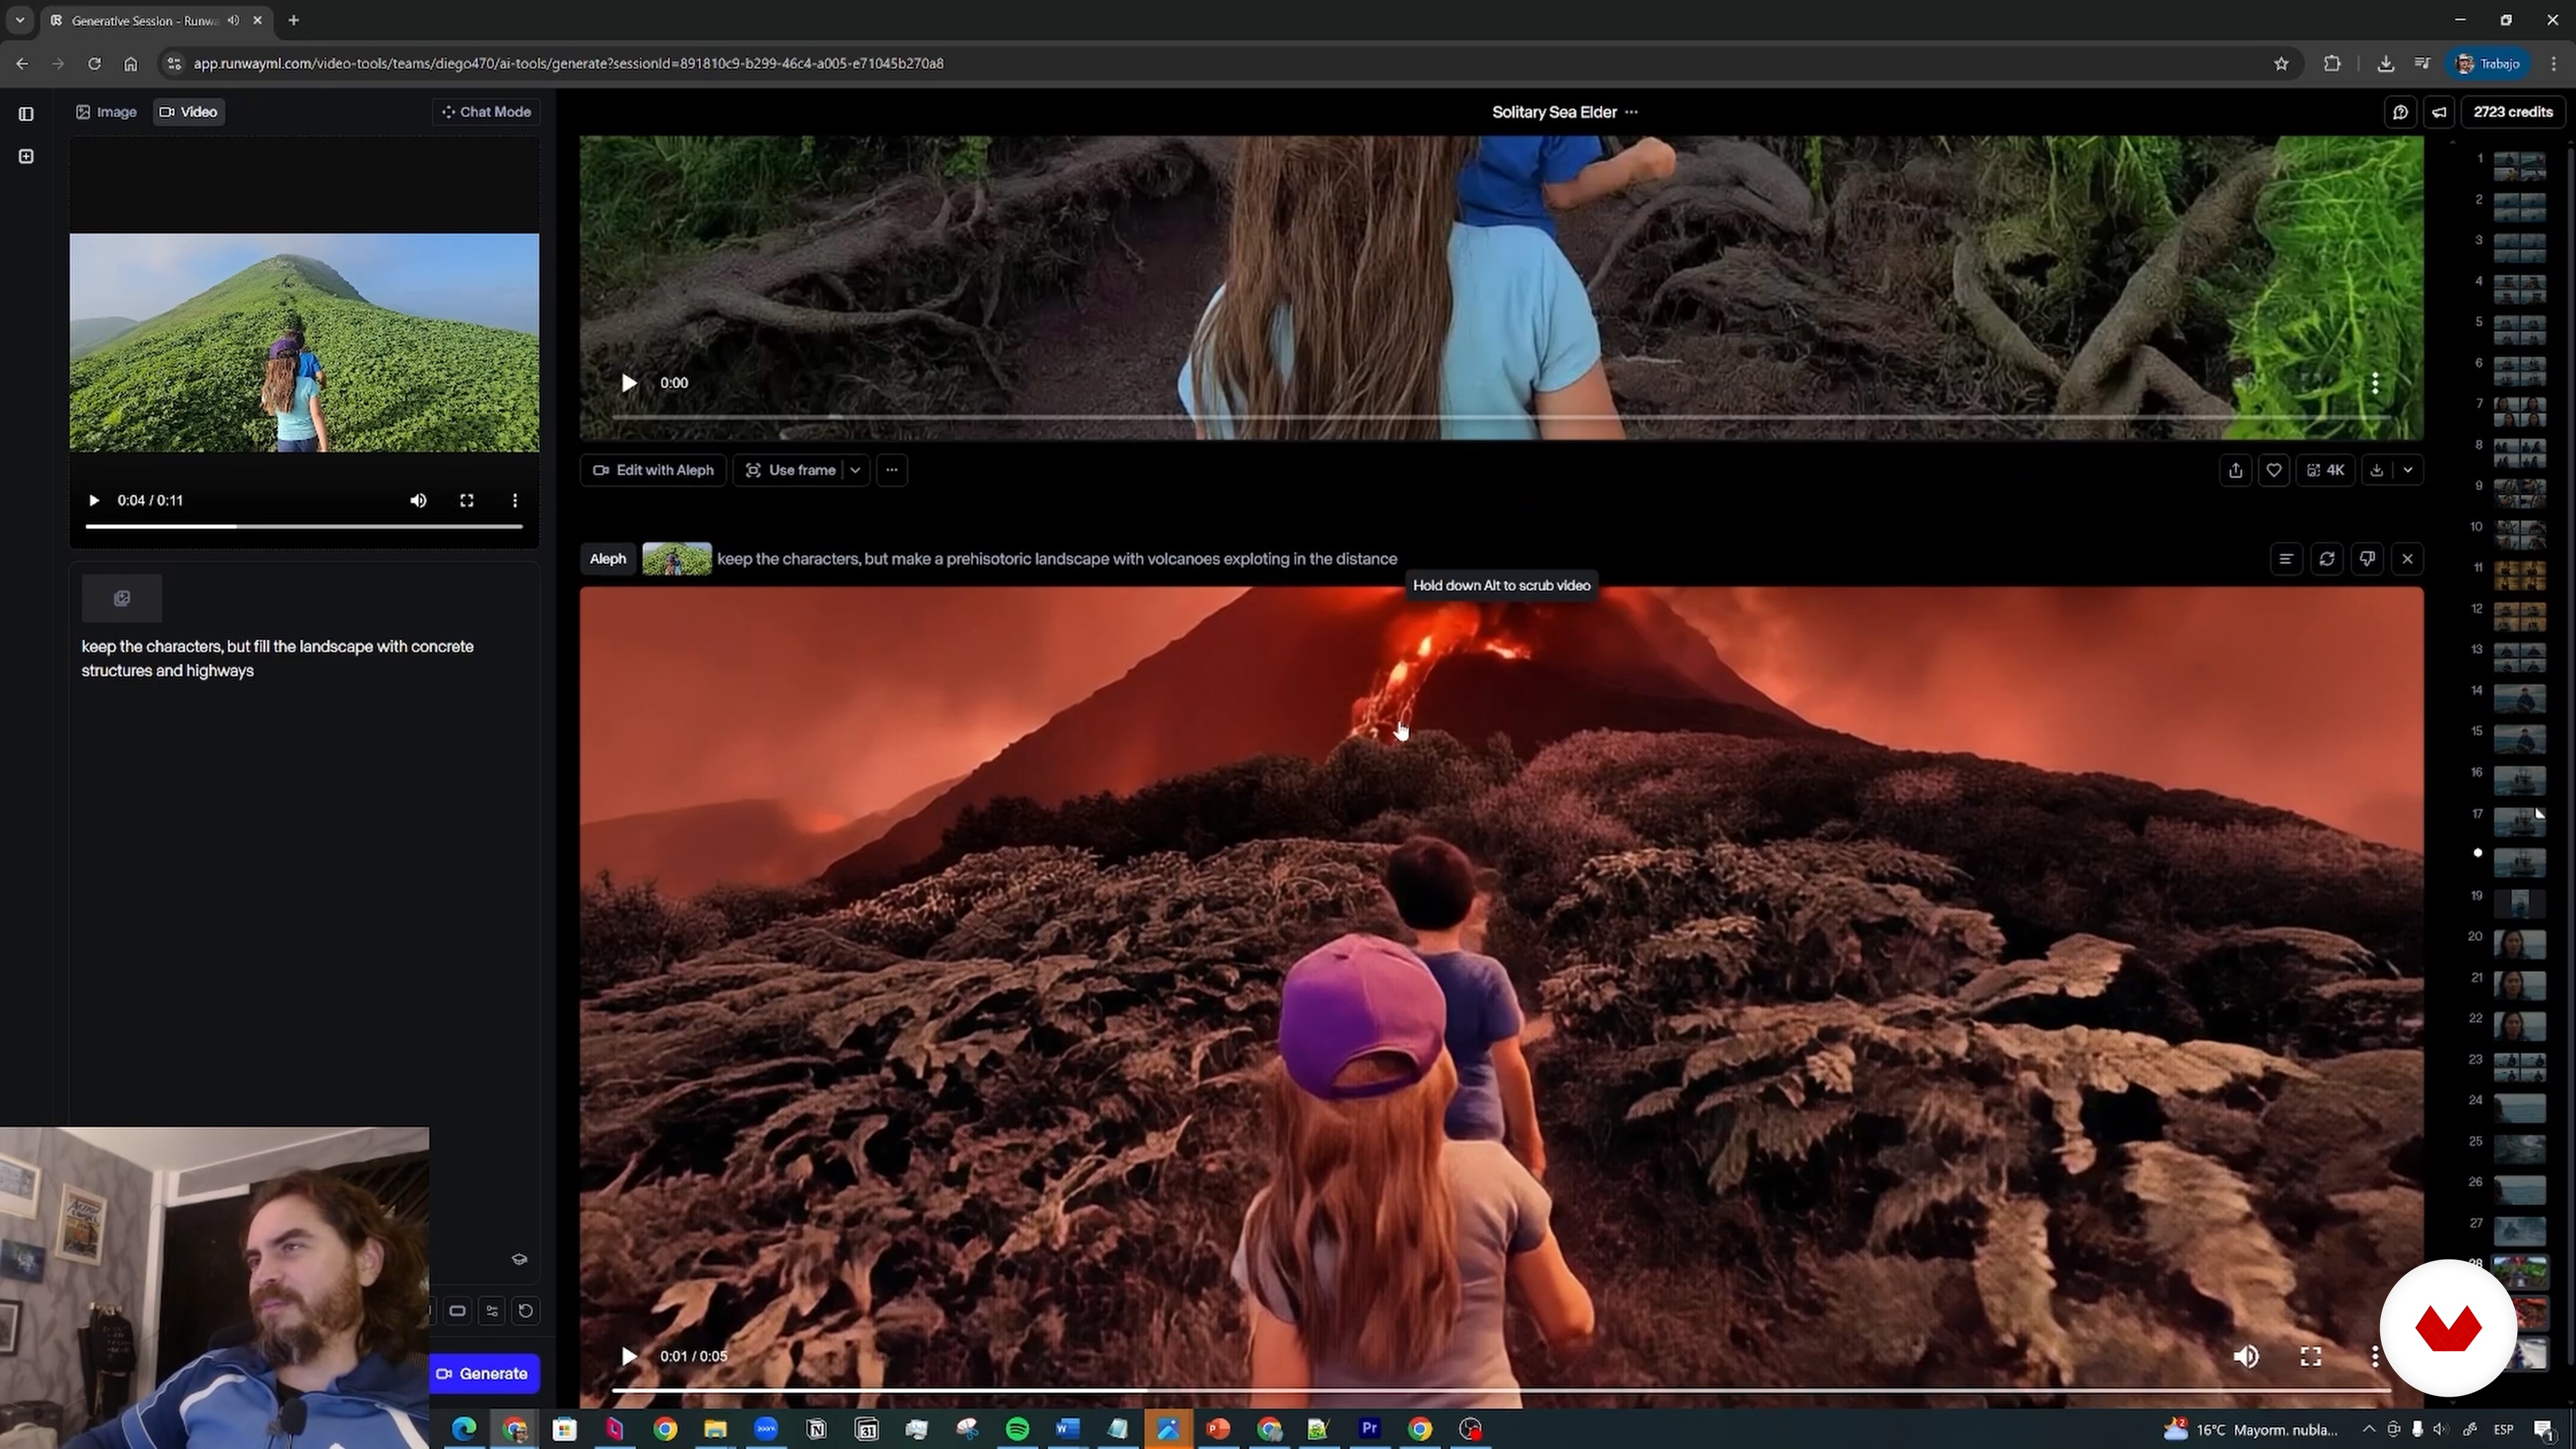The width and height of the screenshot is (2576, 1449).
Task: Enter fullscreen on input video preview
Action: 467,501
